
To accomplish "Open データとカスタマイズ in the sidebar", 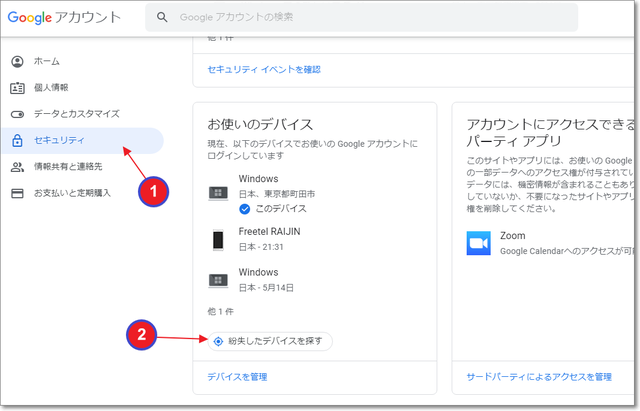I will [x=76, y=113].
